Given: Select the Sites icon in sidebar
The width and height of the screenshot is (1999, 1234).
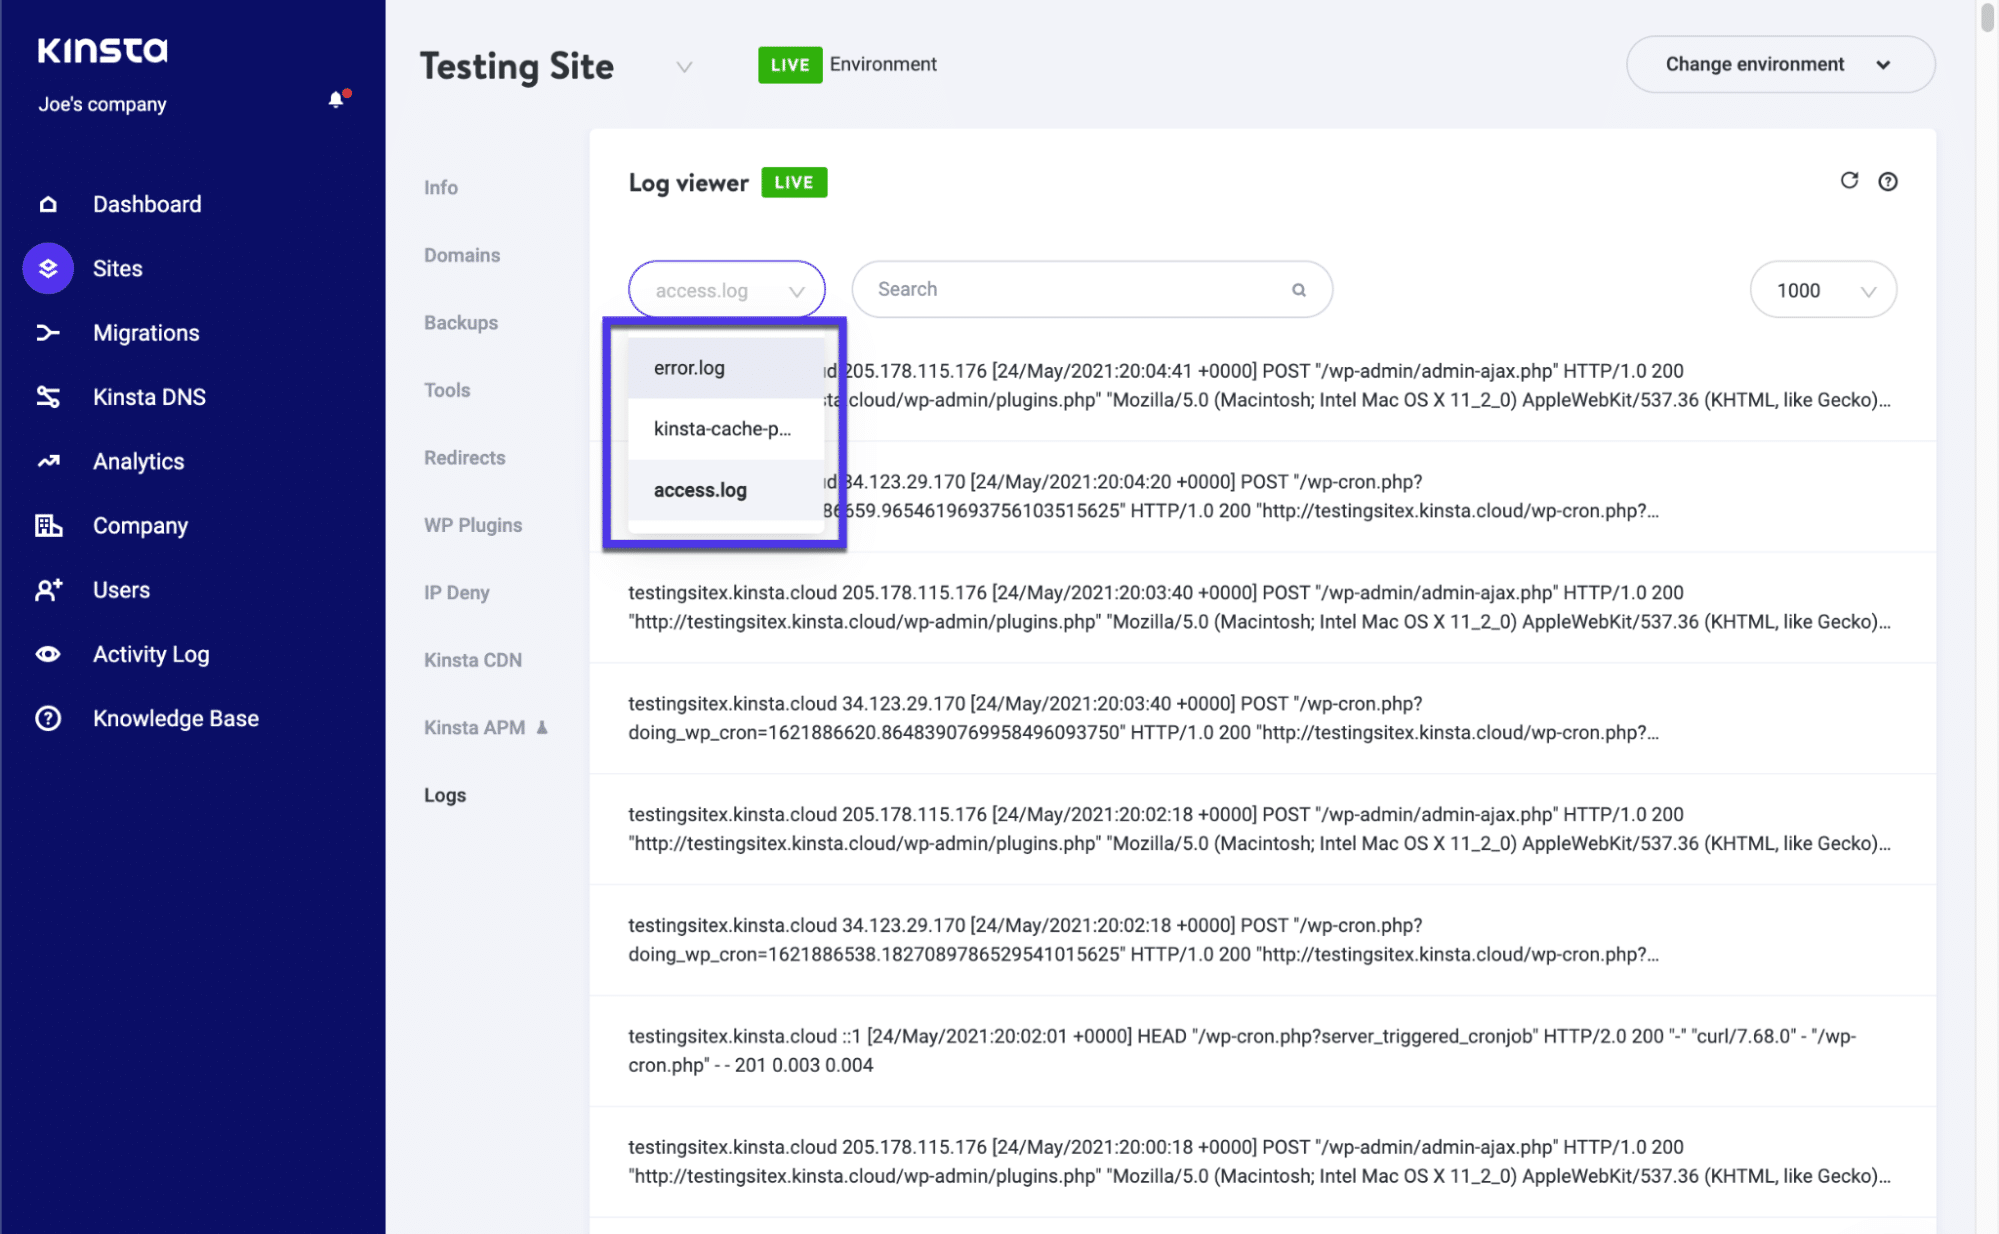Looking at the screenshot, I should pyautogui.click(x=47, y=268).
